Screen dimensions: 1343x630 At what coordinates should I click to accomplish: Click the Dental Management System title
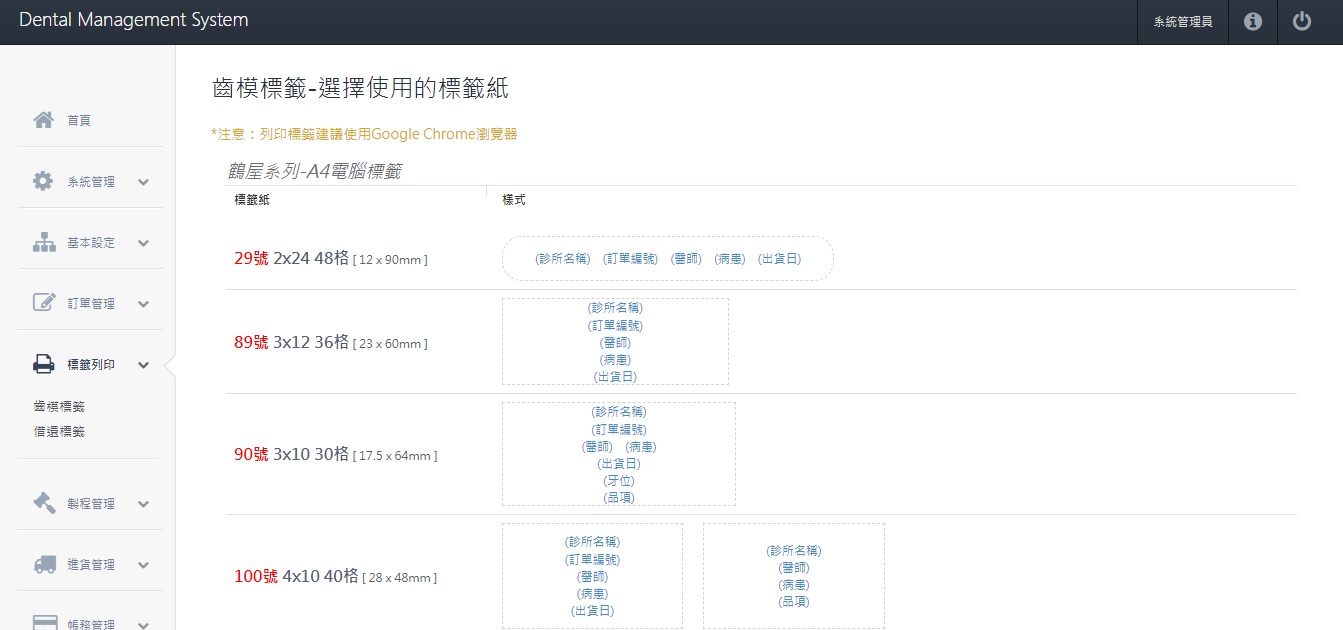click(134, 20)
